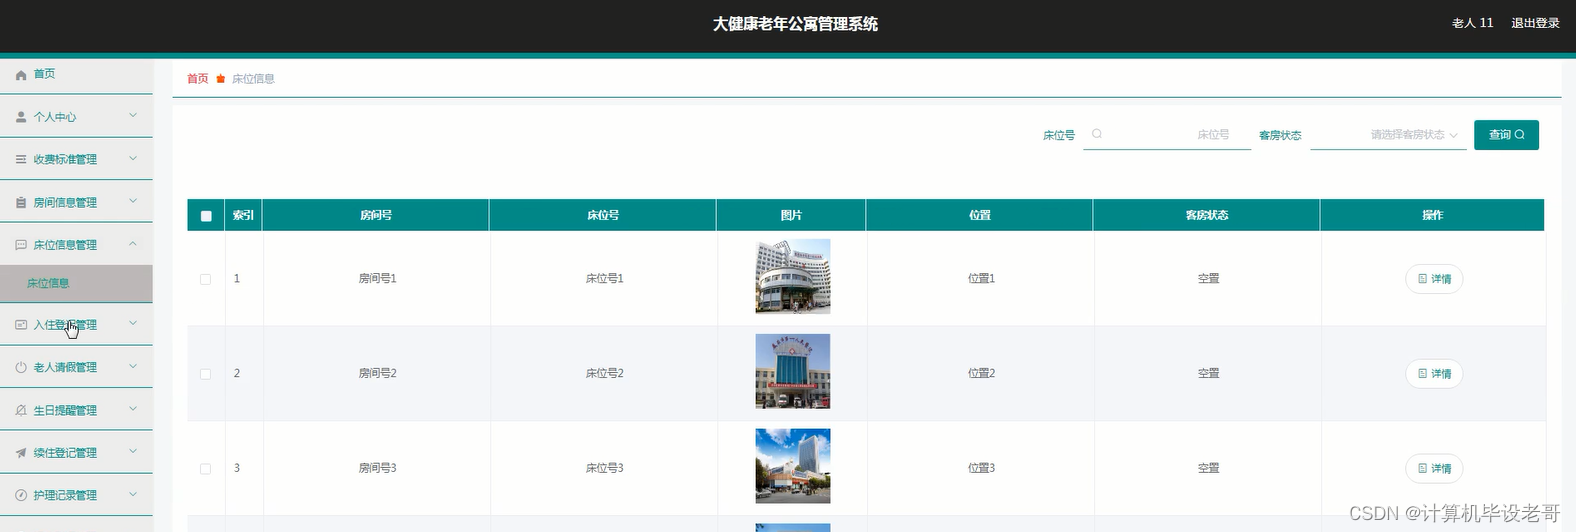Open 详情 for 床位号3 row
1576x532 pixels.
tap(1434, 468)
